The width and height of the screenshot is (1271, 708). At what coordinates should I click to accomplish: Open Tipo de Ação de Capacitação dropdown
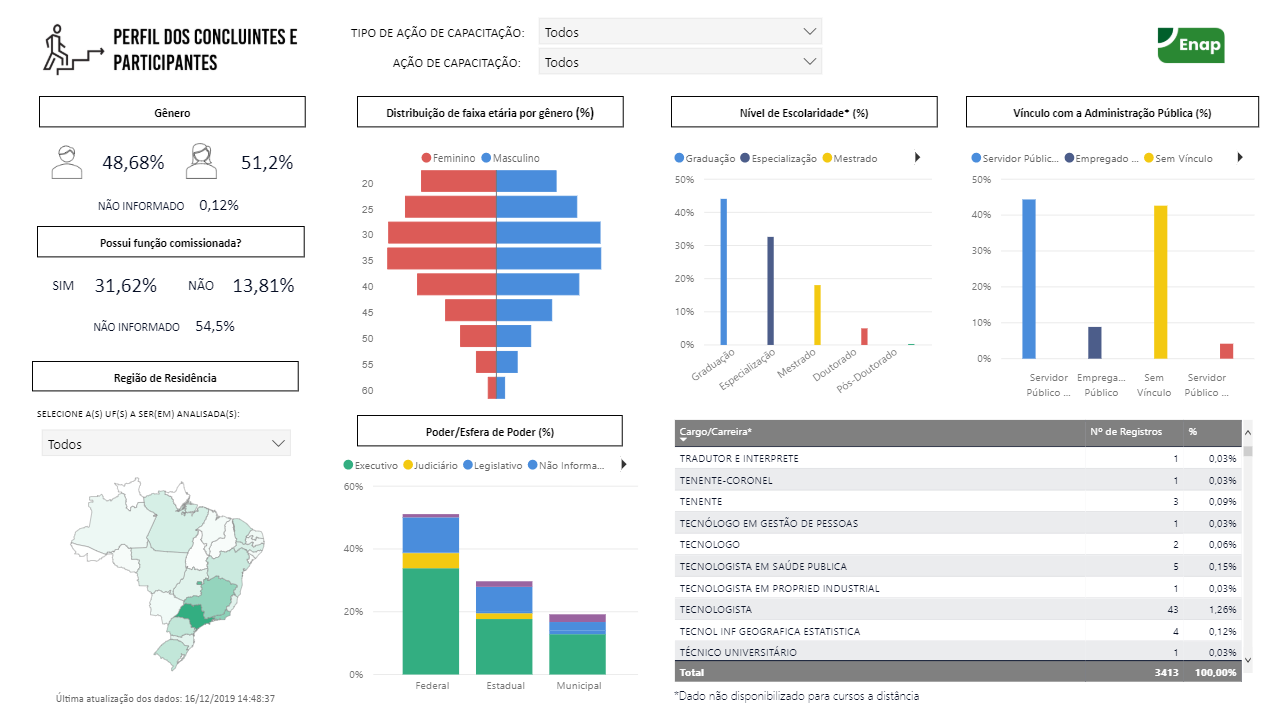[x=680, y=32]
